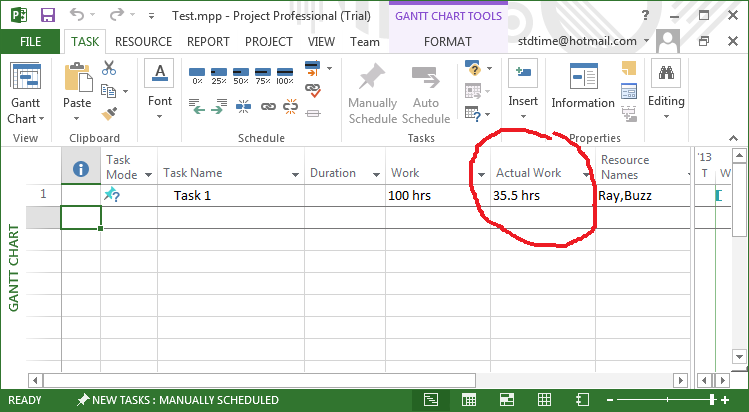Expand the Inspect dropdown arrow
Viewport: 749px width, 412px height.
point(489,69)
